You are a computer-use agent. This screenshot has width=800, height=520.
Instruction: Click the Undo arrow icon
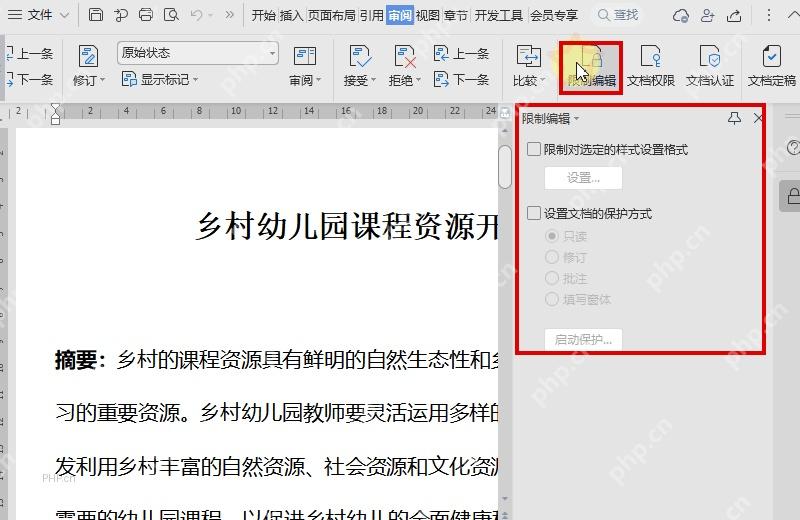pyautogui.click(x=196, y=15)
